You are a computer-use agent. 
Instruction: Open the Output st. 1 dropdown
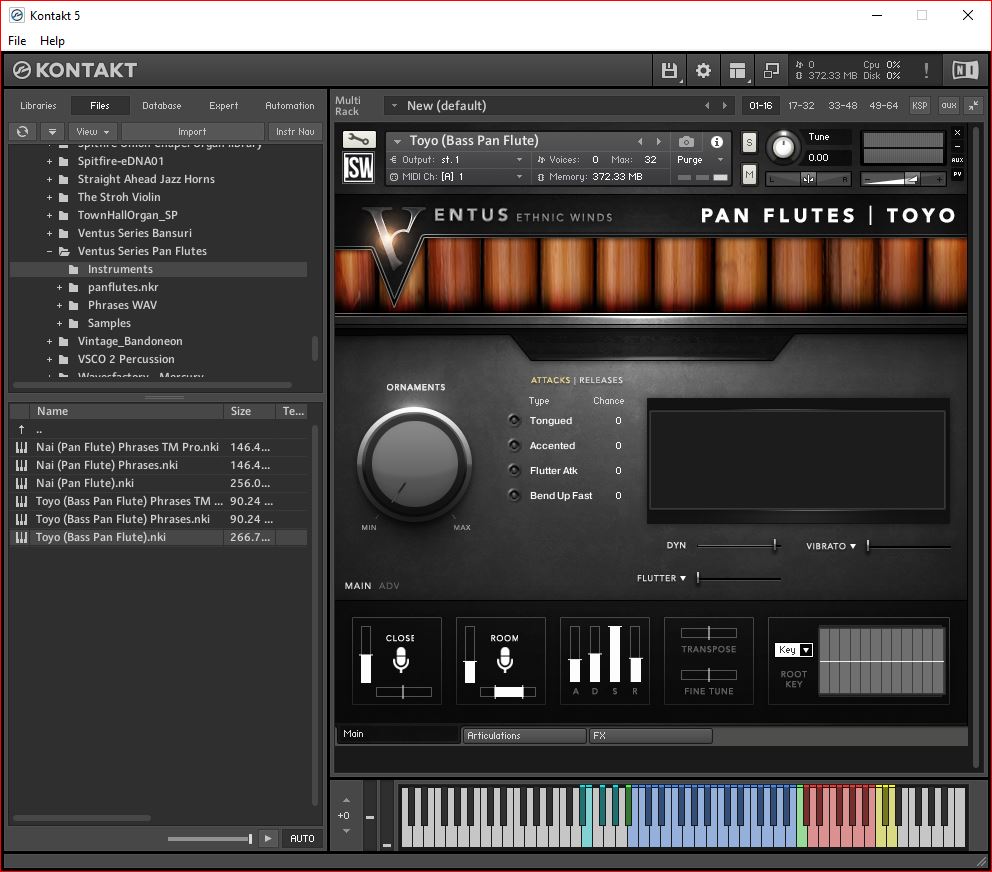pyautogui.click(x=456, y=159)
